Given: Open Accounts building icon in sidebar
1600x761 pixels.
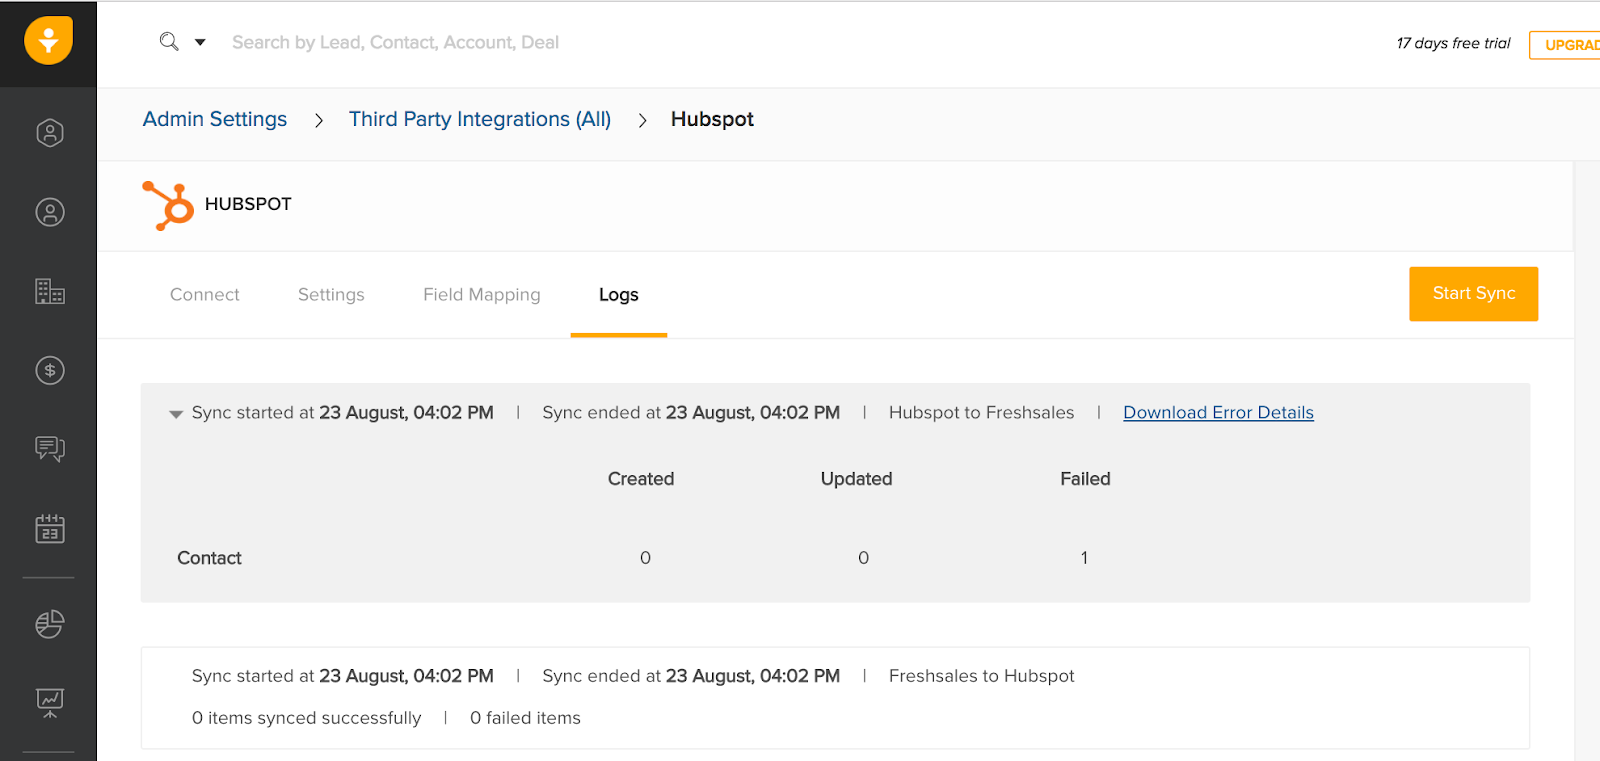Looking at the screenshot, I should coord(50,291).
